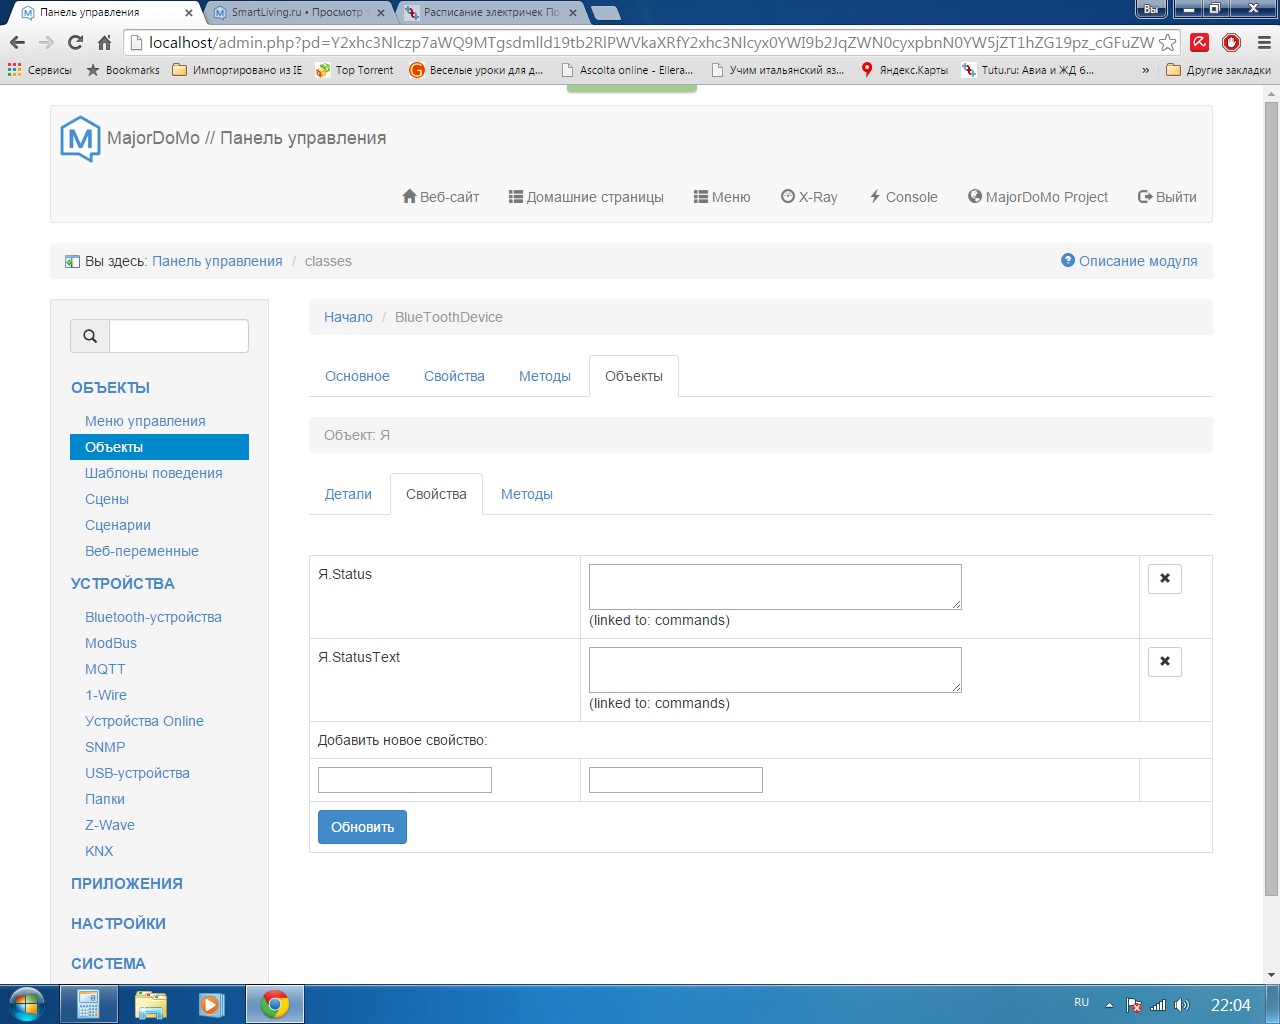Open Сценарии in the sidebar
The image size is (1280, 1024).
(x=118, y=525)
